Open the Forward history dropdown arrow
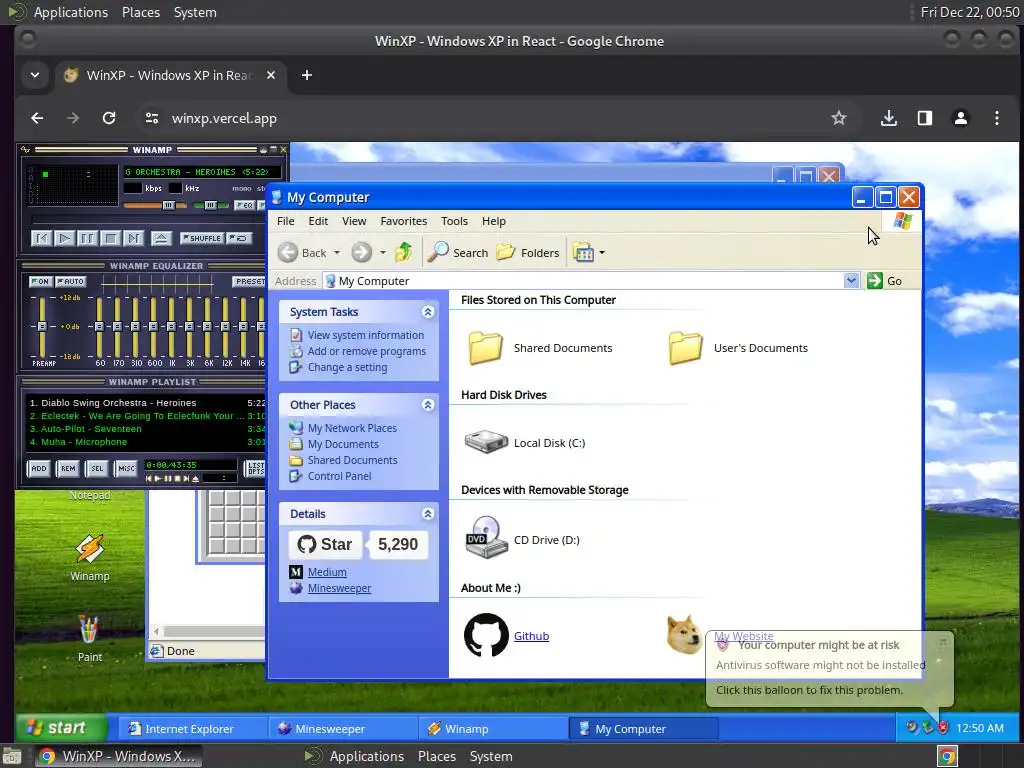This screenshot has width=1024, height=768. tap(383, 253)
